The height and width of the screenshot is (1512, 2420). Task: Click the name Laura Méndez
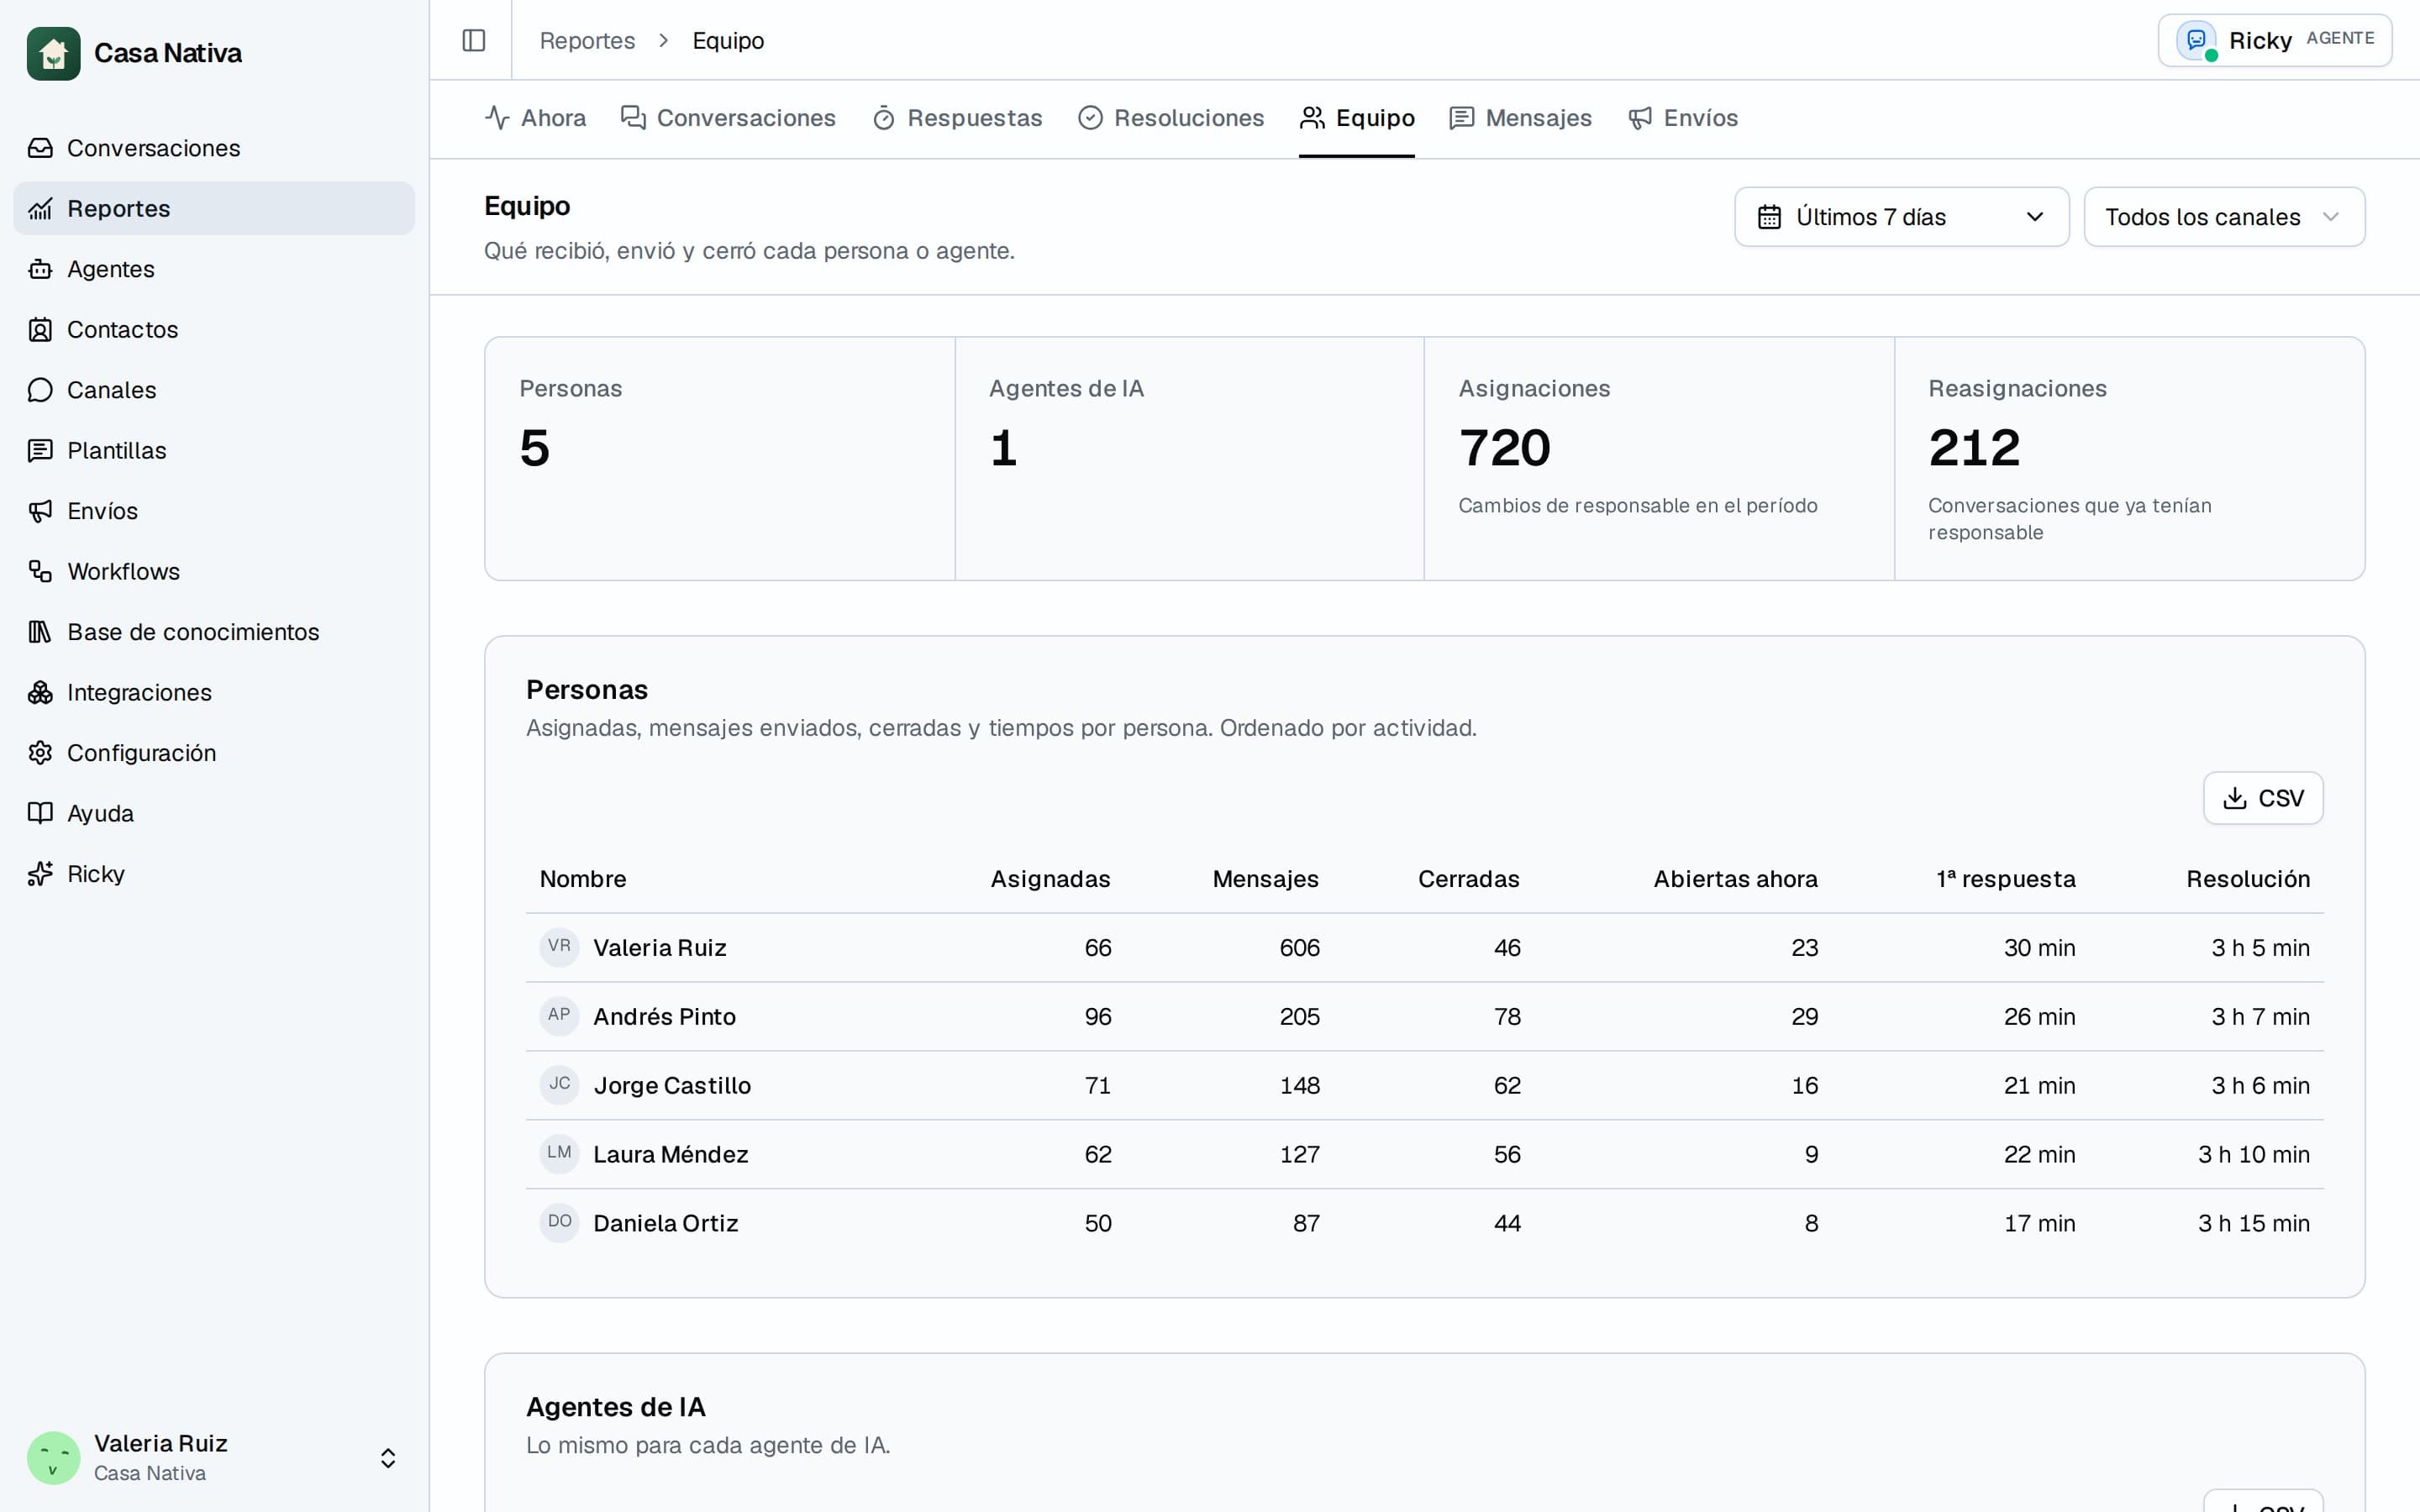(671, 1154)
